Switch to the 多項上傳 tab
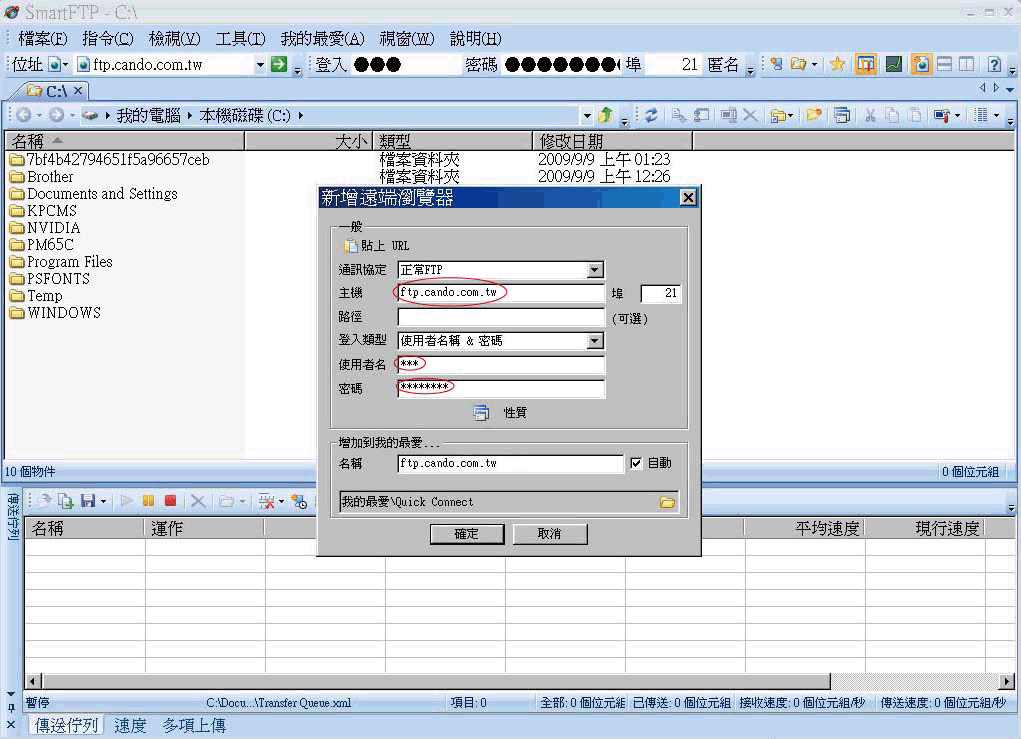 coord(194,725)
